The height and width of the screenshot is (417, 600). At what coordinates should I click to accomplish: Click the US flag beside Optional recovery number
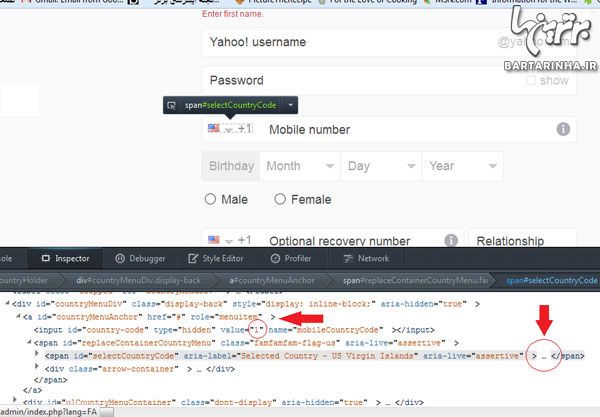pos(214,240)
